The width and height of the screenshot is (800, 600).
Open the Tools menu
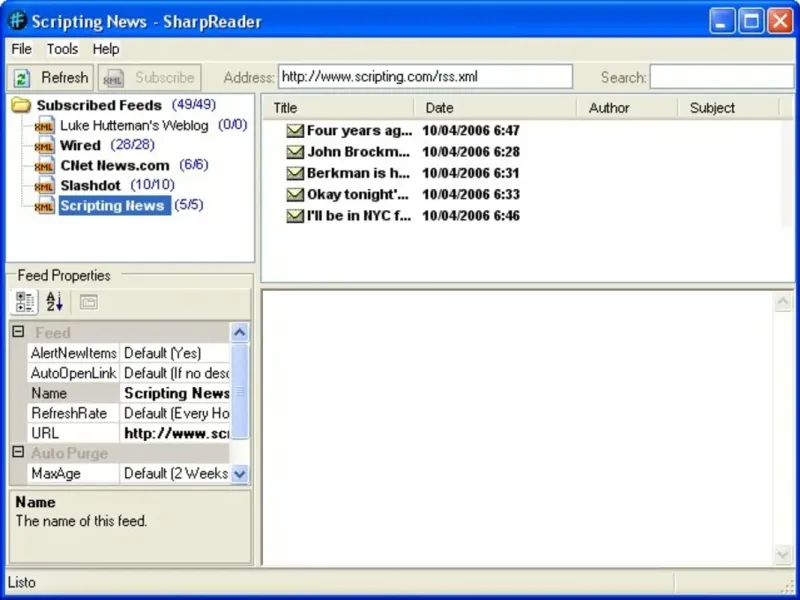pyautogui.click(x=62, y=49)
